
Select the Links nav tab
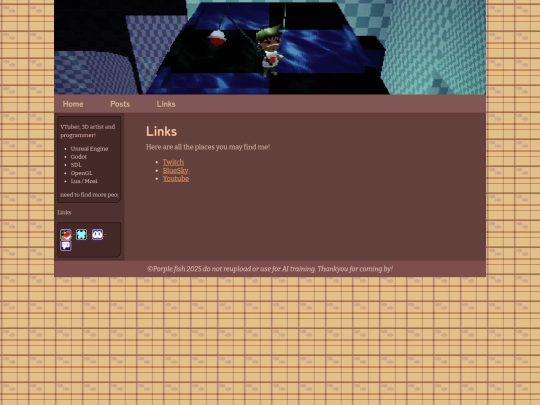pos(166,104)
